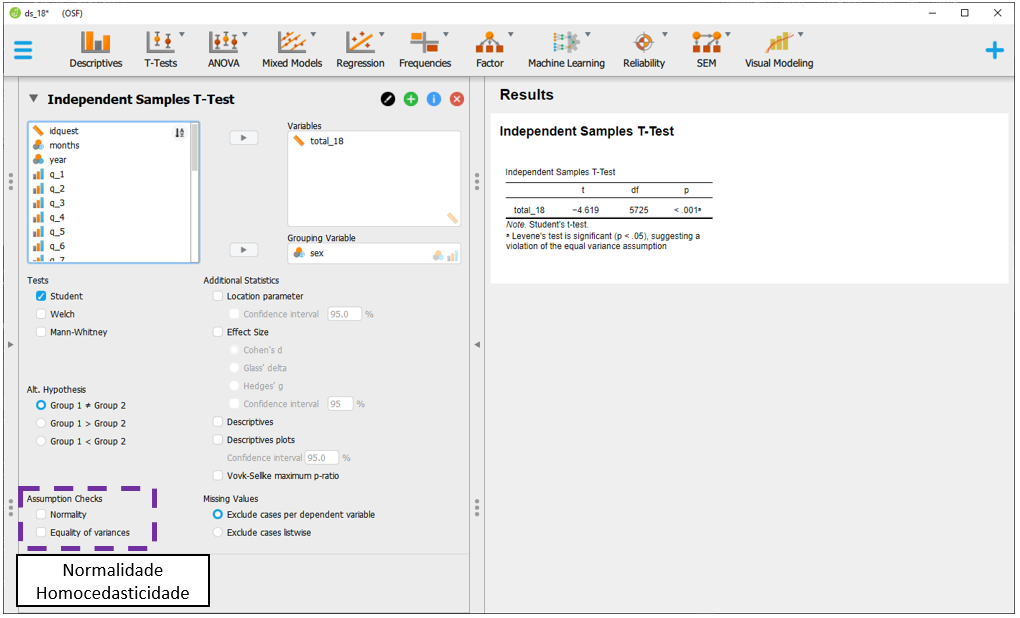1020x618 pixels.
Task: Select Exclude cases listwise
Action: [x=218, y=532]
